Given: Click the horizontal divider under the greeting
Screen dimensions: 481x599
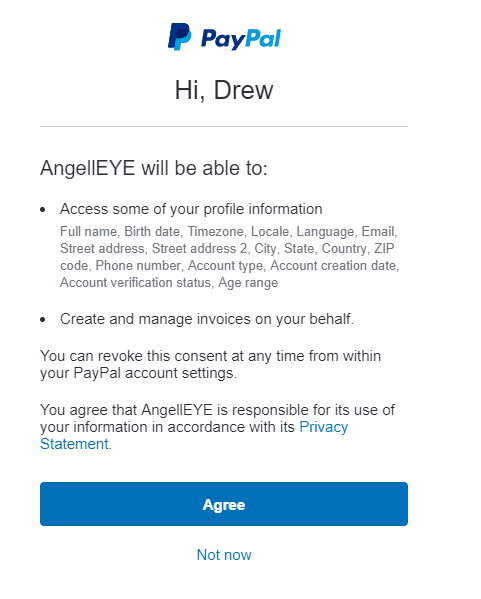Looking at the screenshot, I should [x=224, y=126].
